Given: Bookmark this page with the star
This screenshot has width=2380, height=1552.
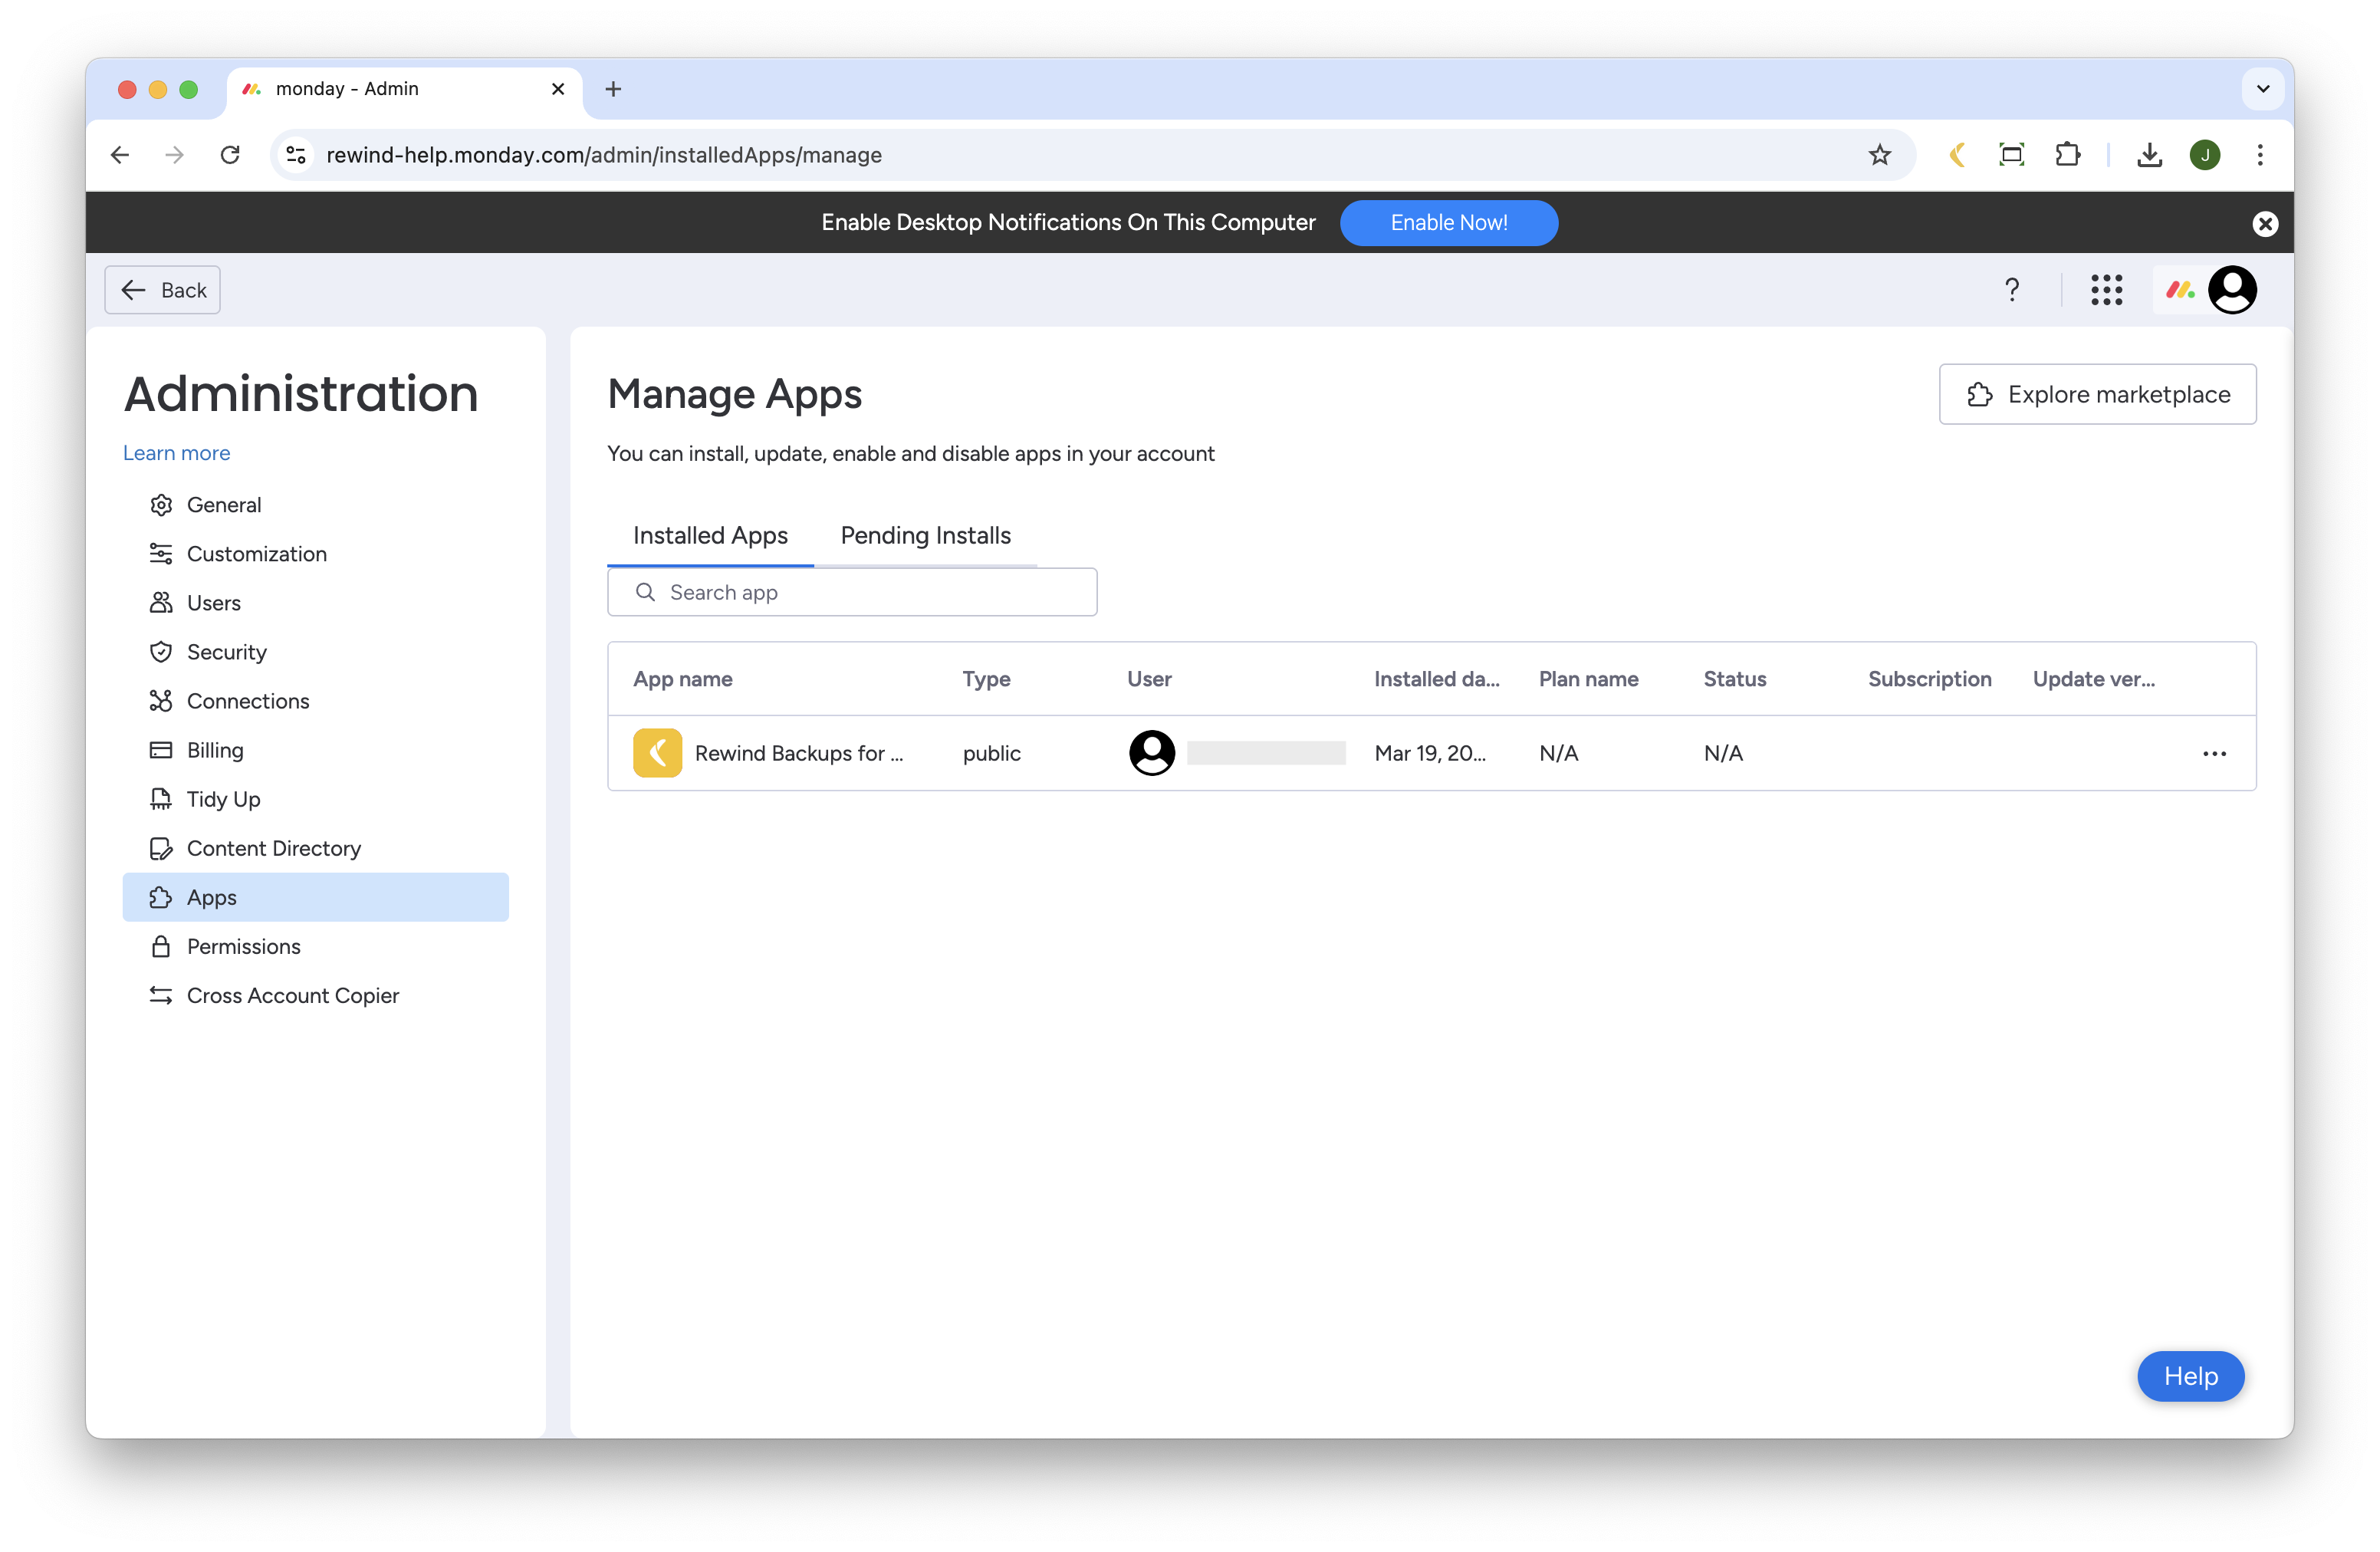Looking at the screenshot, I should coord(1879,155).
